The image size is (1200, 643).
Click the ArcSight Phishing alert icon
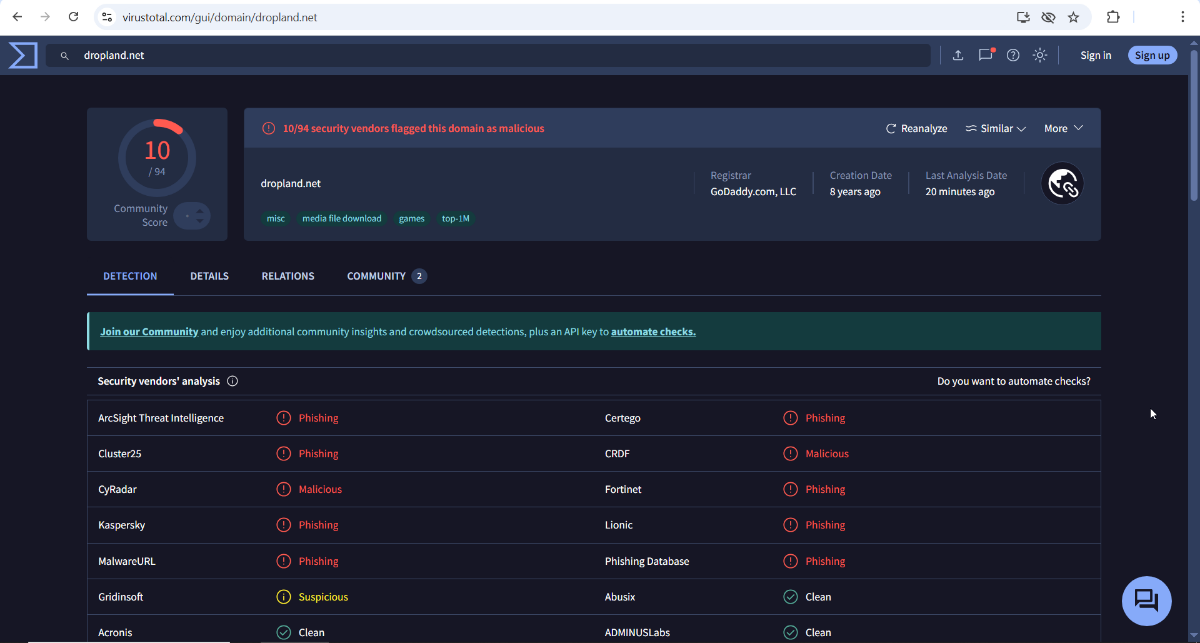284,418
